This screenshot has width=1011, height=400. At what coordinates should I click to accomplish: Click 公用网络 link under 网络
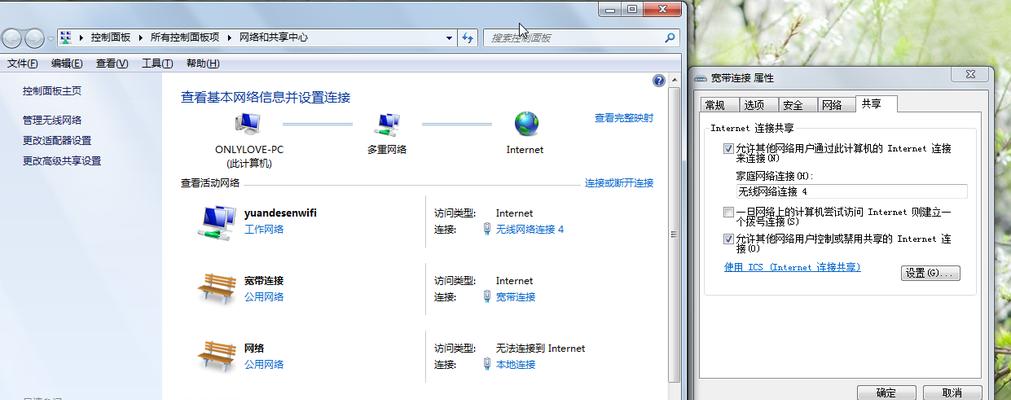point(264,365)
